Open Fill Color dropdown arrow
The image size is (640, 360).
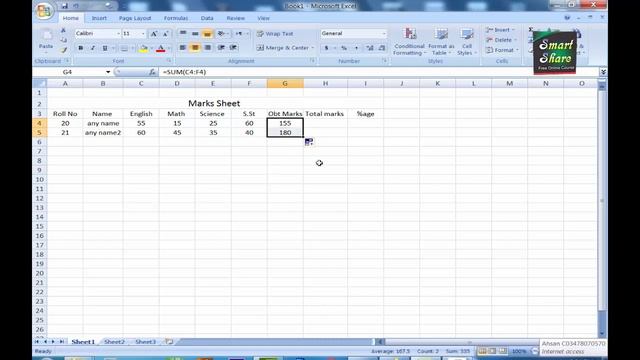[151, 49]
